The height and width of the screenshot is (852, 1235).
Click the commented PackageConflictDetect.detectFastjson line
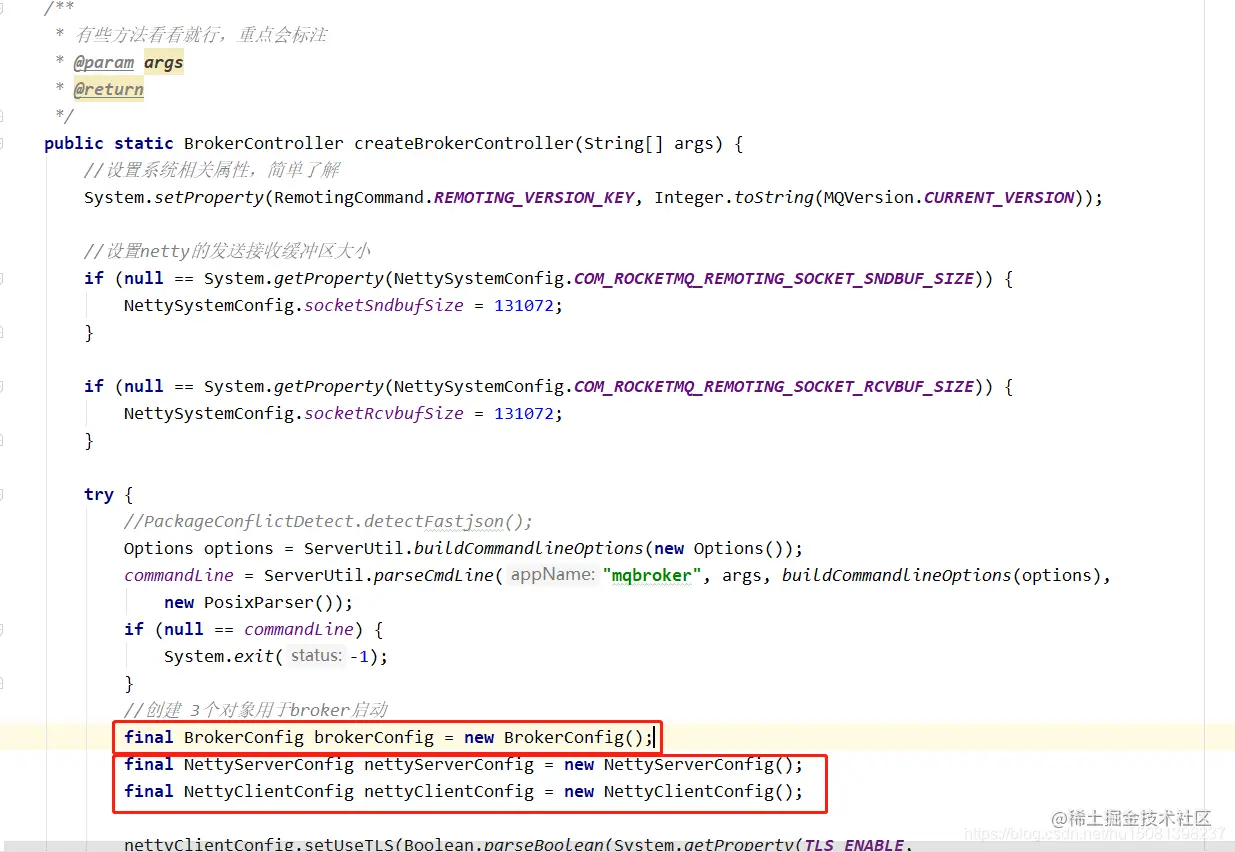coord(328,521)
